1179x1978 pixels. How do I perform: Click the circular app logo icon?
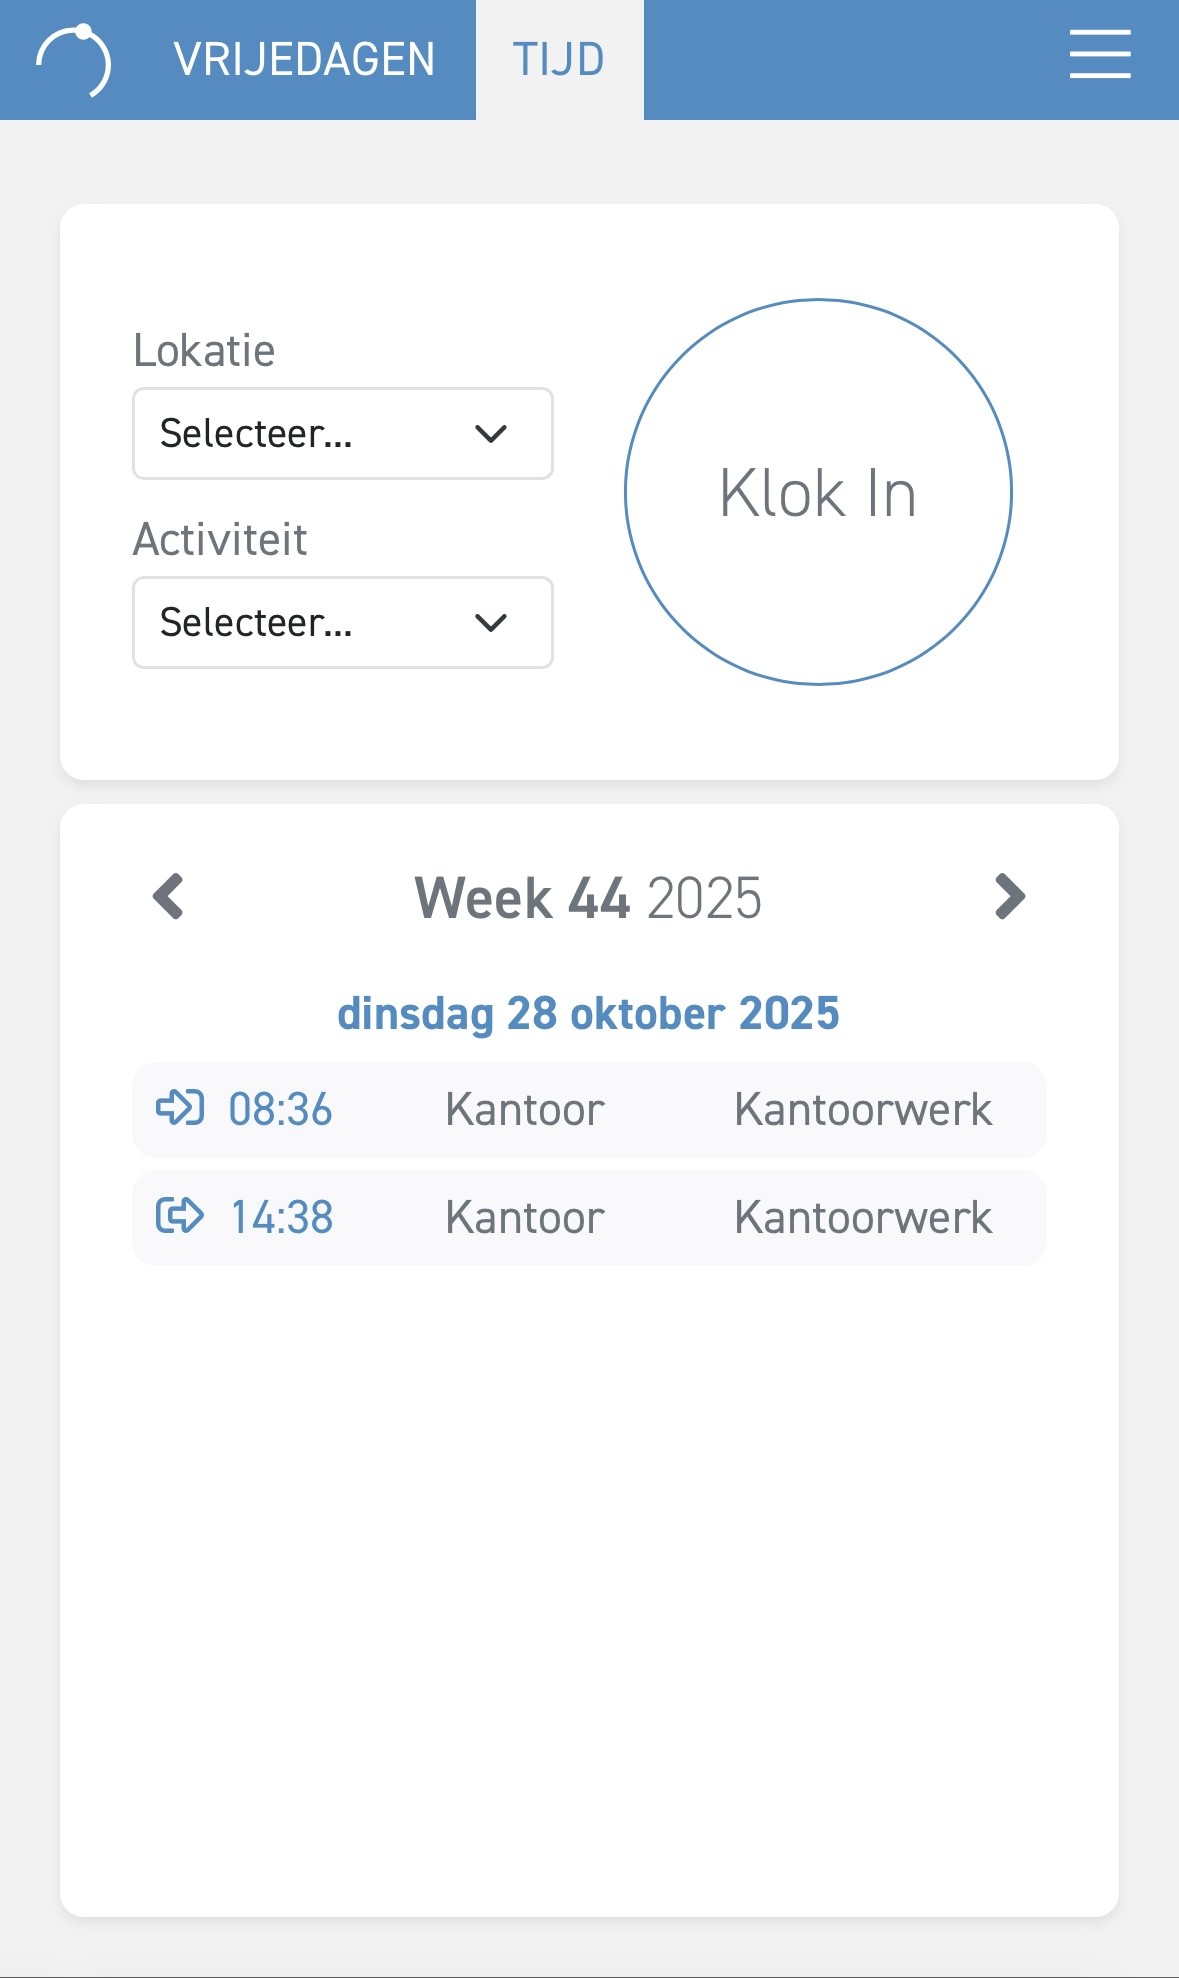click(x=74, y=60)
